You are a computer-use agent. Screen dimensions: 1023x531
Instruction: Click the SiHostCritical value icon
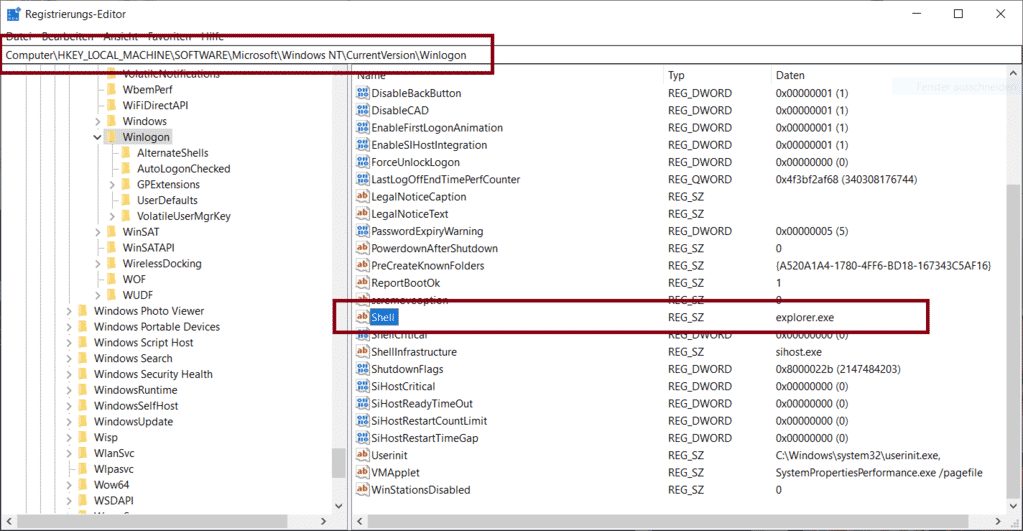pos(362,386)
